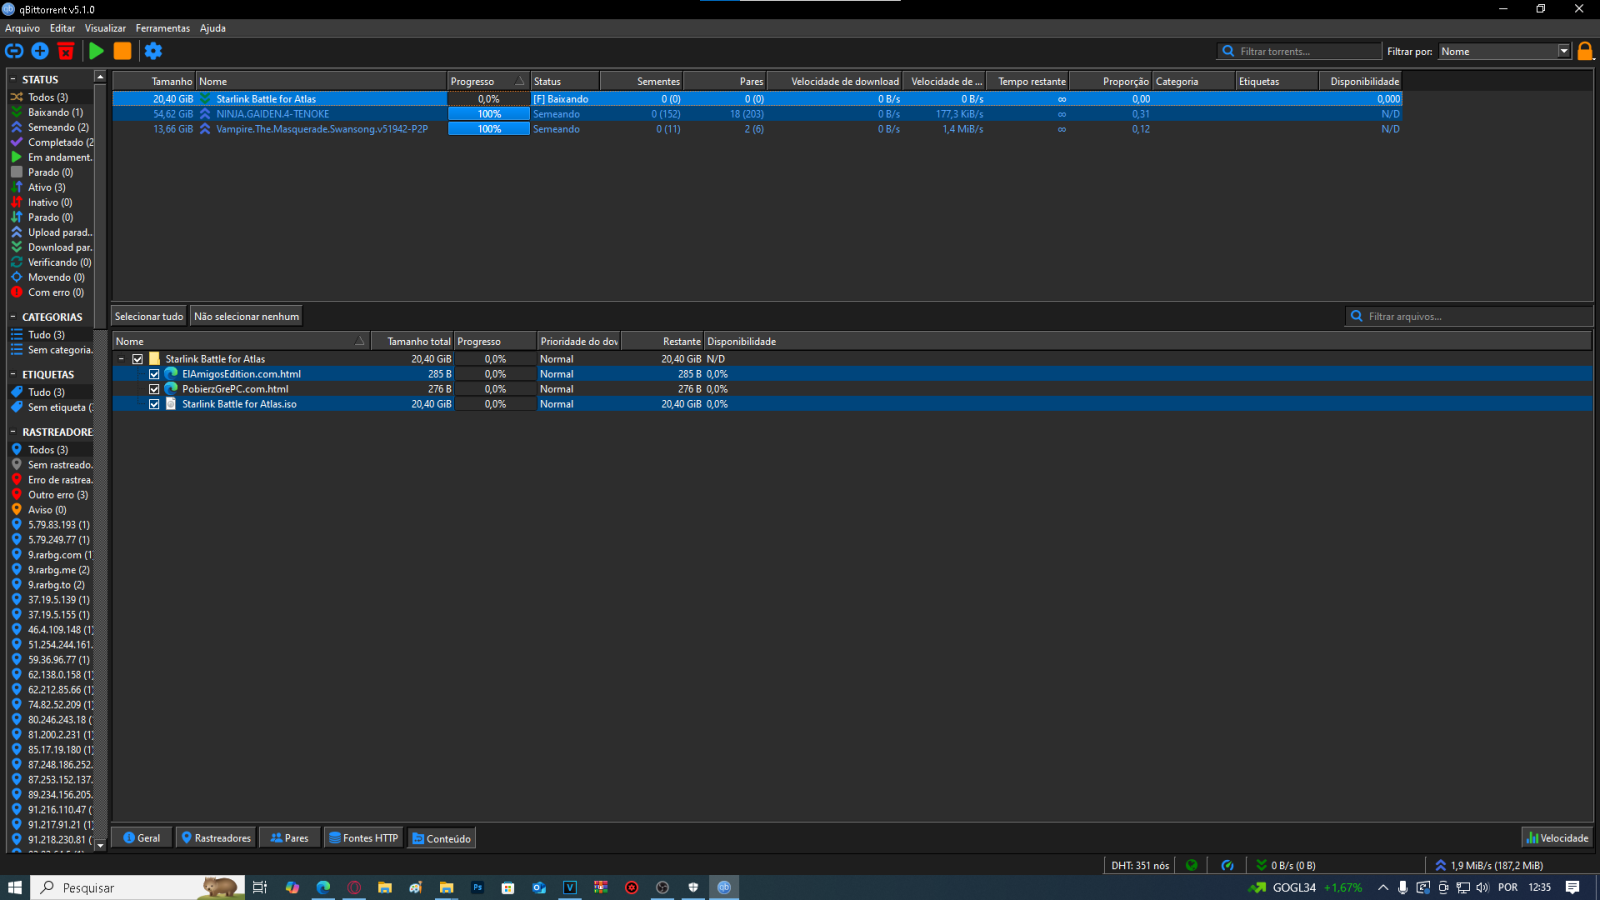Click the 'Selecionar tudo' button
This screenshot has width=1600, height=900.
tap(149, 317)
